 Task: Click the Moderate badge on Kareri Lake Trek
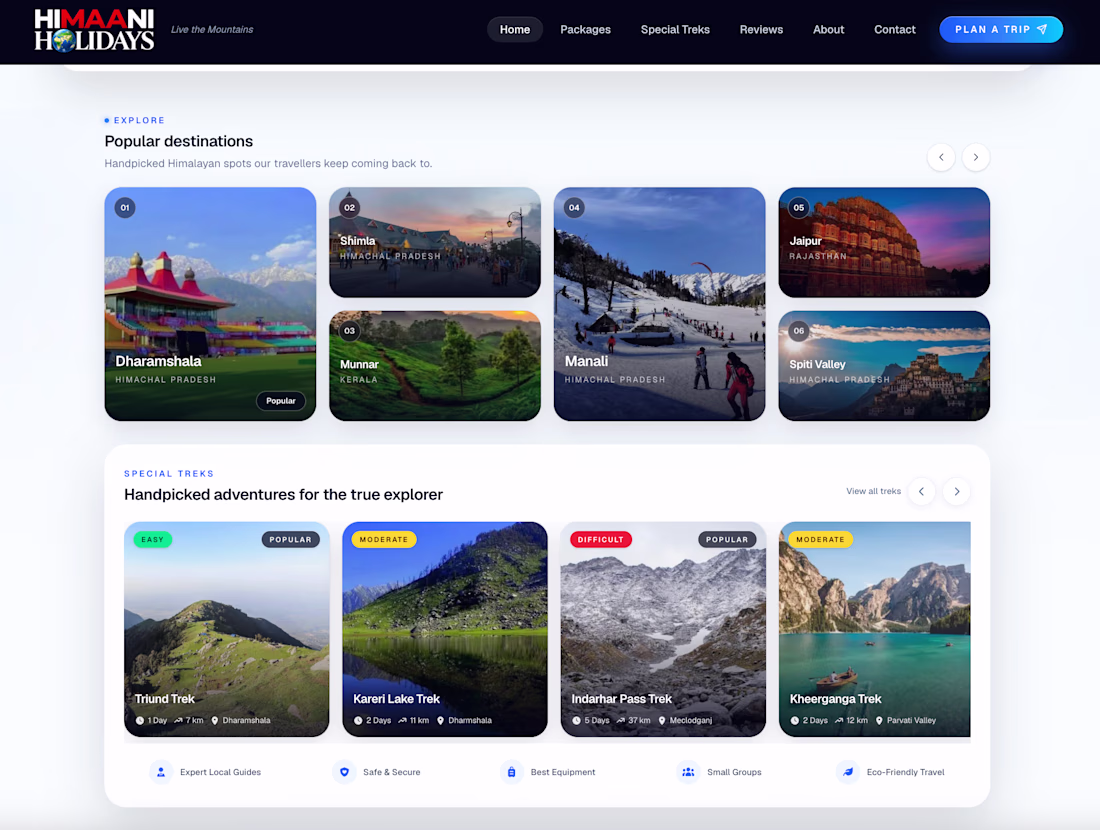(384, 540)
